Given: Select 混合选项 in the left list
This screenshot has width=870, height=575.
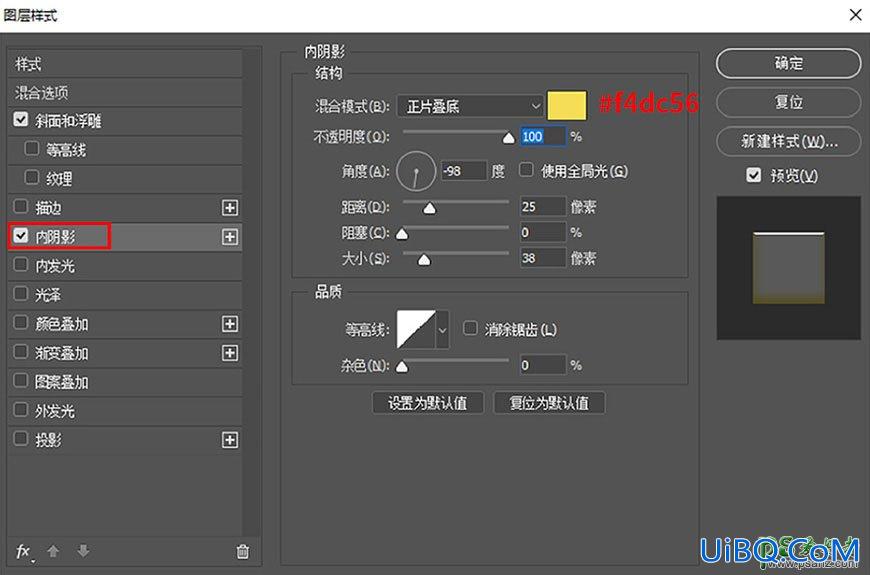Looking at the screenshot, I should pos(125,93).
